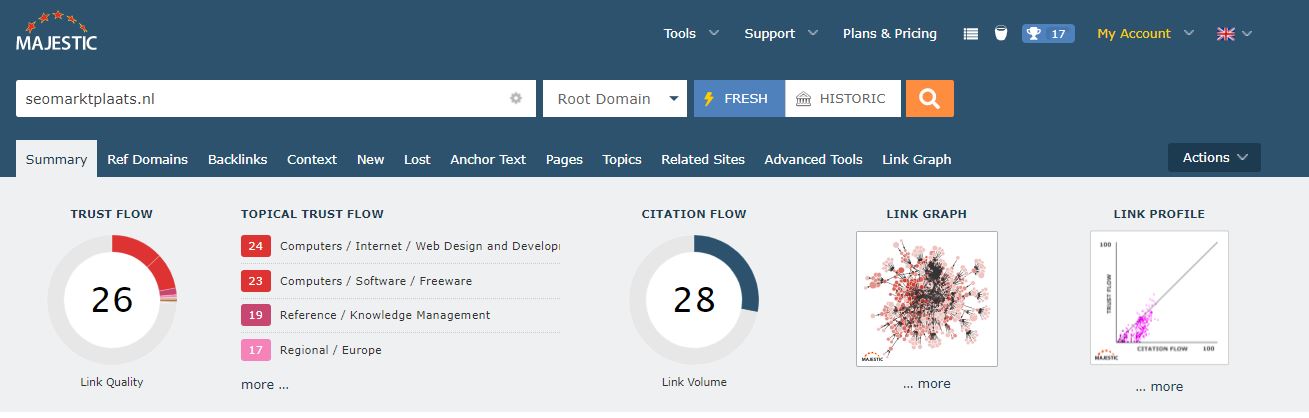
Task: Click the orange magnifier search button
Action: [930, 99]
